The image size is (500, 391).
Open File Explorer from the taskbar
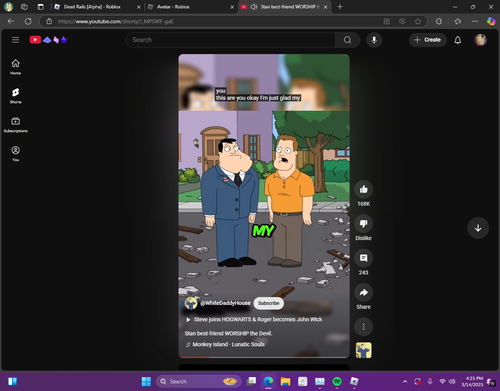[285, 381]
